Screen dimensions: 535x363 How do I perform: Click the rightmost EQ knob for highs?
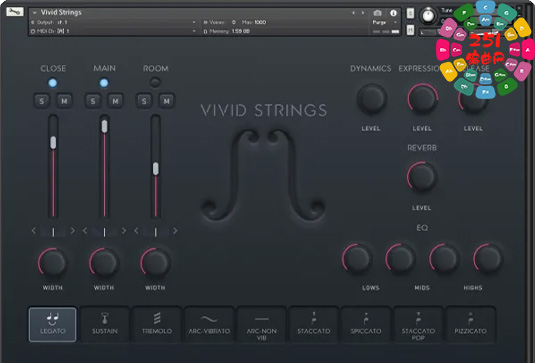point(488,259)
